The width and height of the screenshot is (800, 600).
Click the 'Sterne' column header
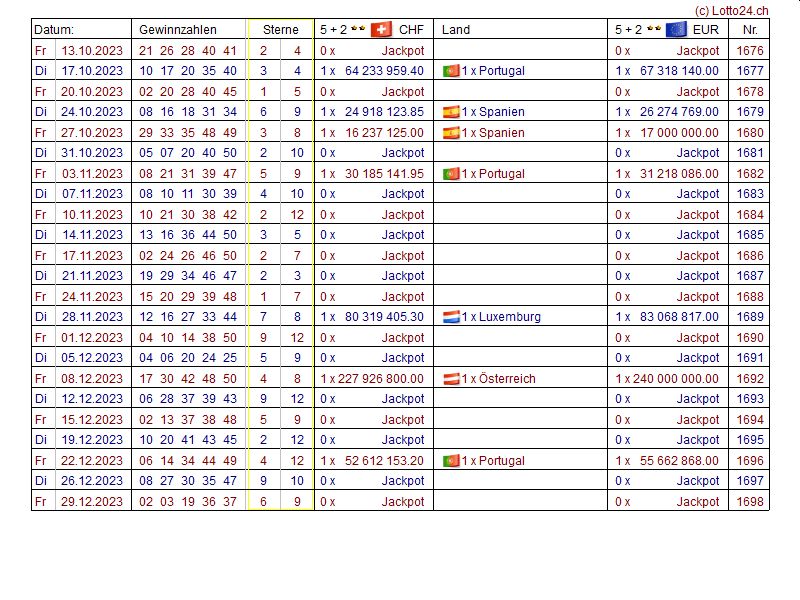tap(280, 30)
